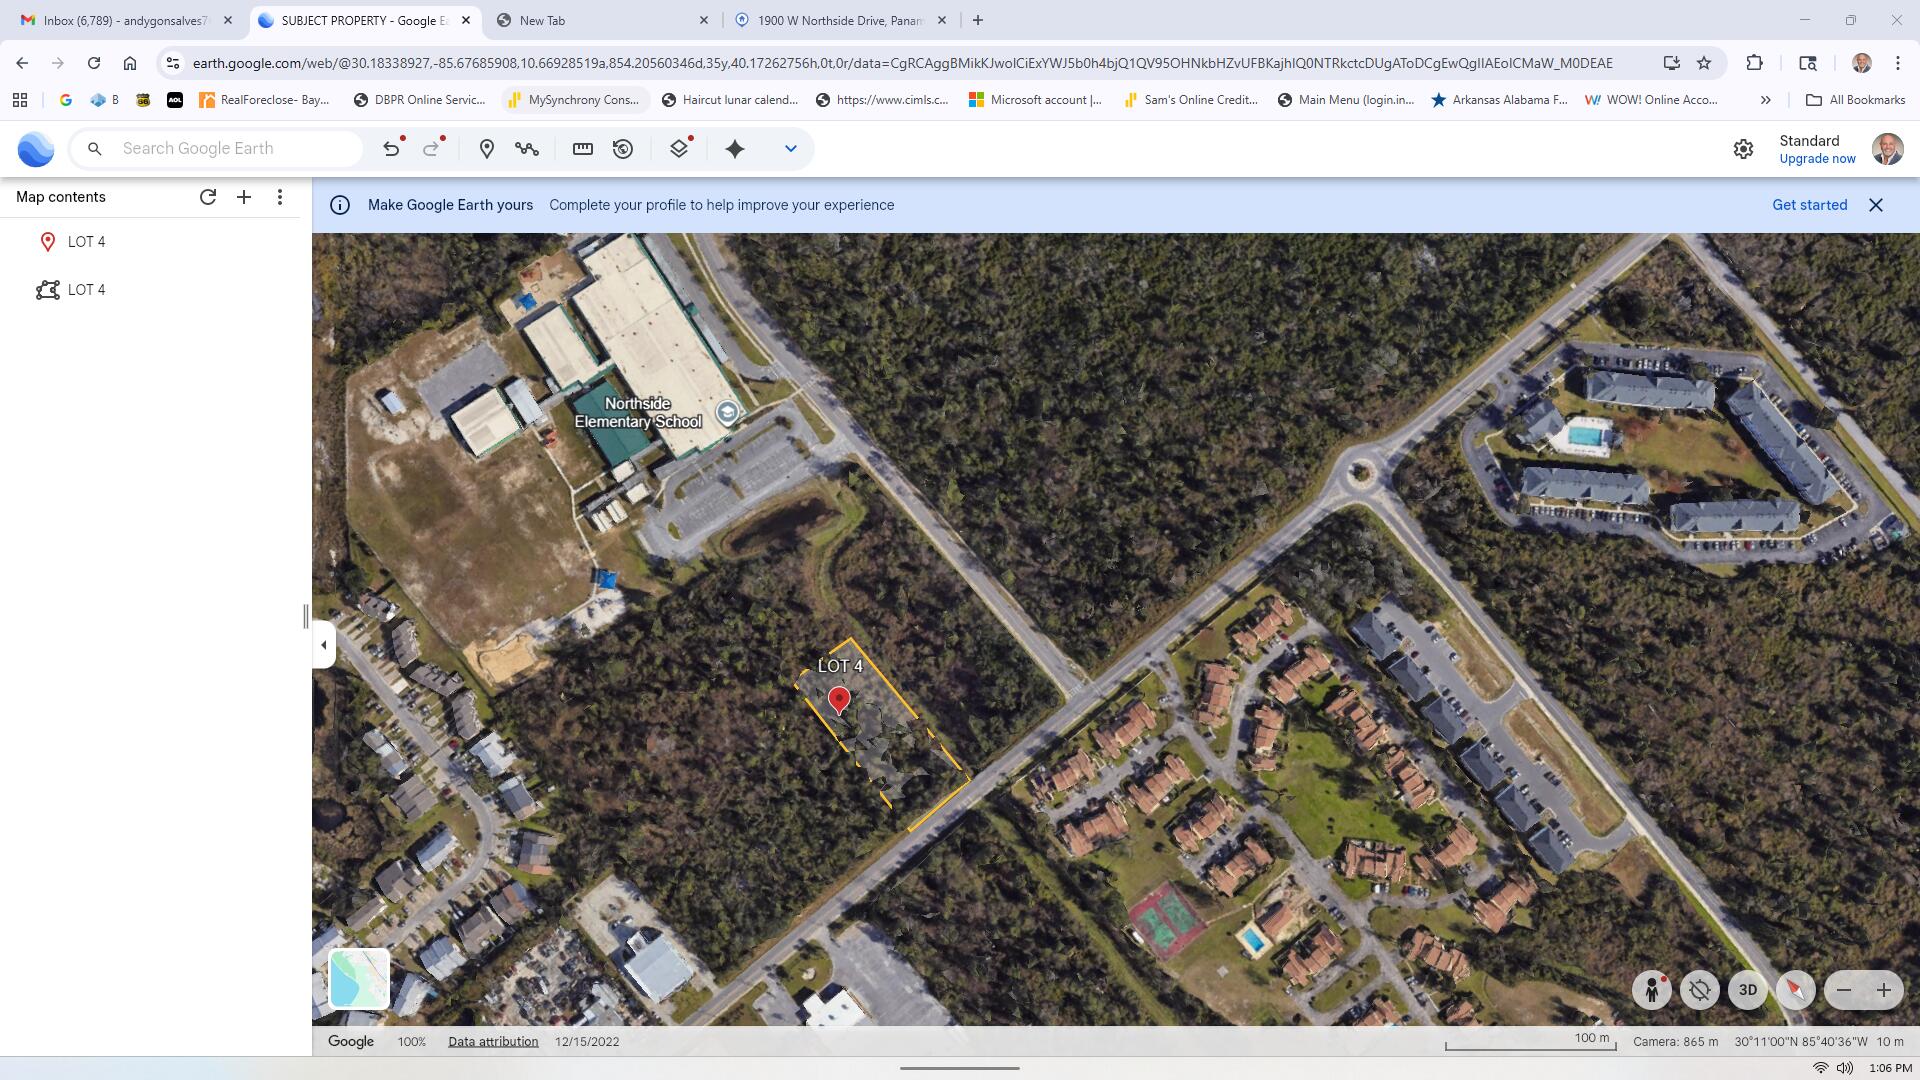Open the All Bookmarks folder

pyautogui.click(x=1855, y=100)
